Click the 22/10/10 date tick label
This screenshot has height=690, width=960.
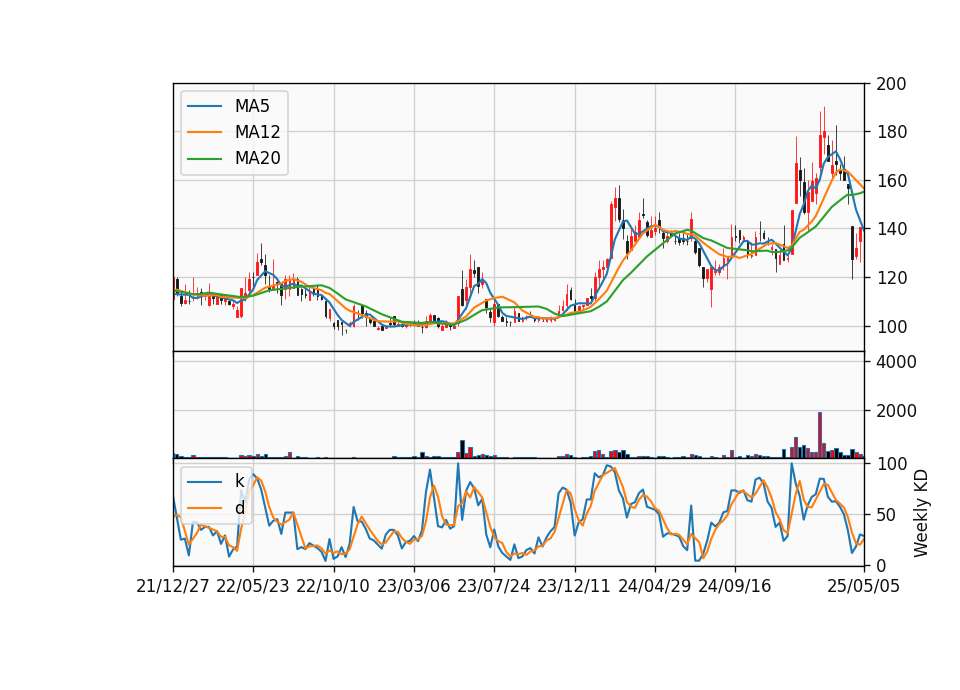(x=333, y=586)
